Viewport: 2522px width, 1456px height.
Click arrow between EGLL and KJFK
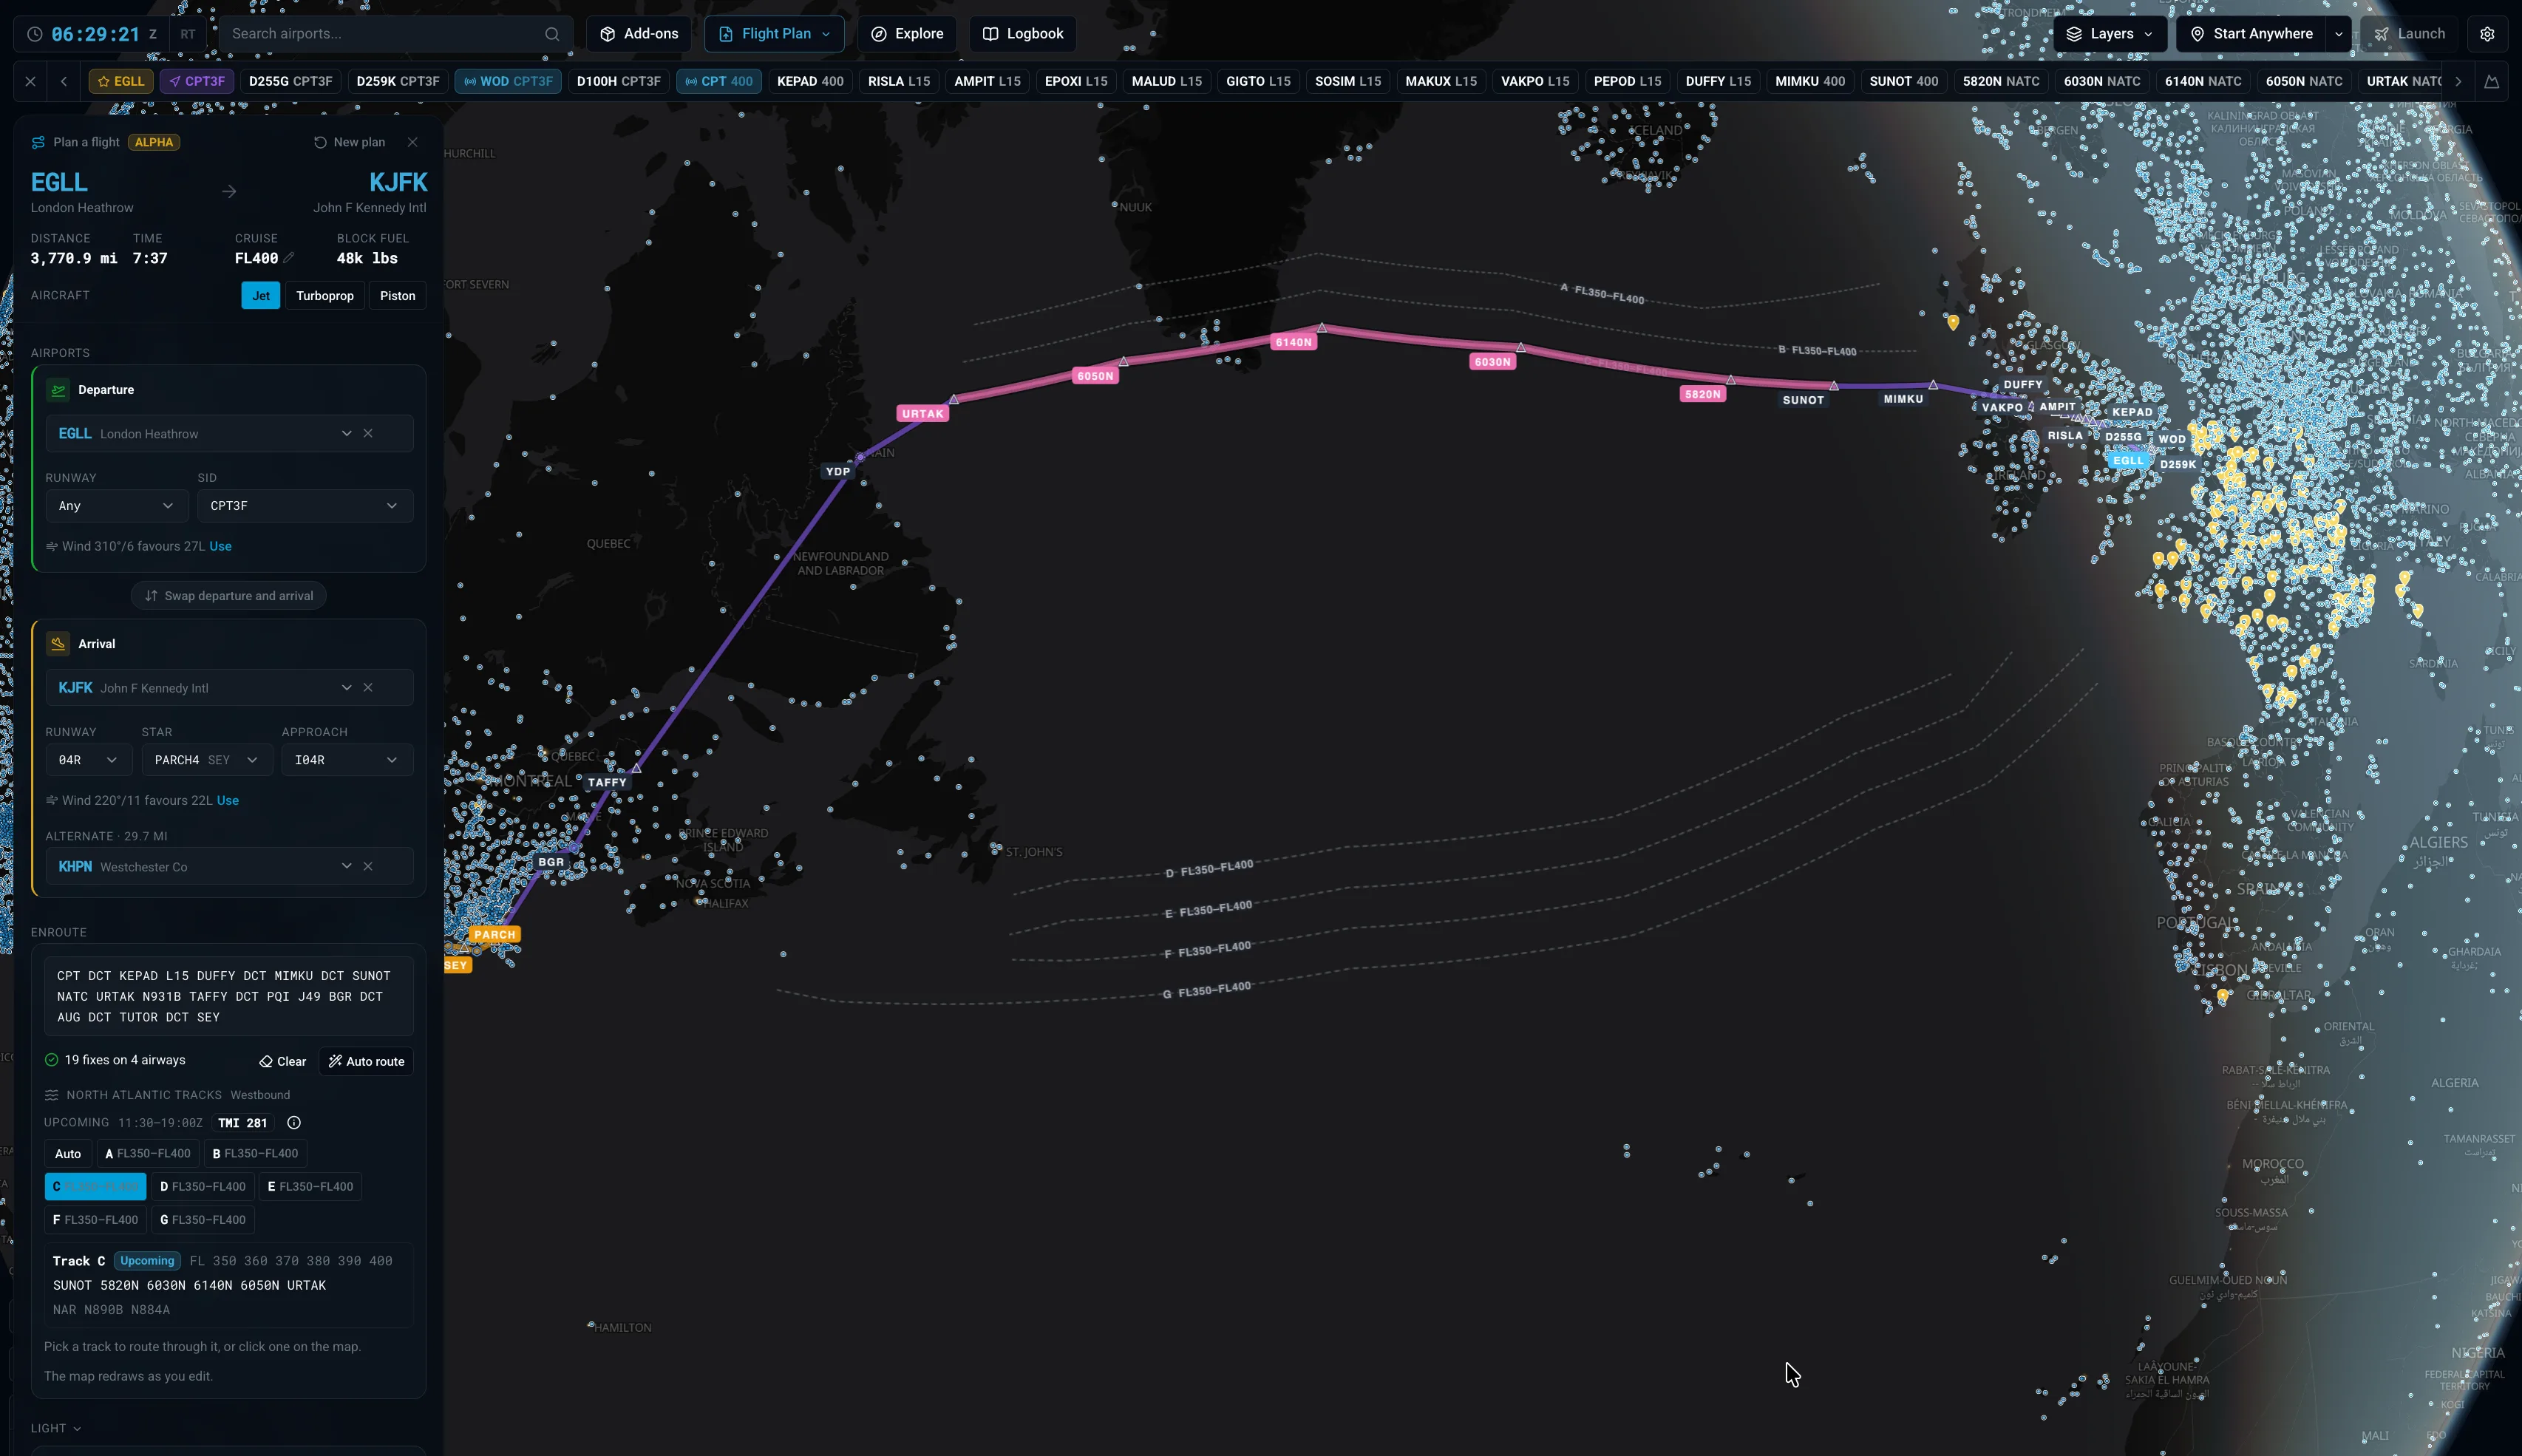[229, 191]
